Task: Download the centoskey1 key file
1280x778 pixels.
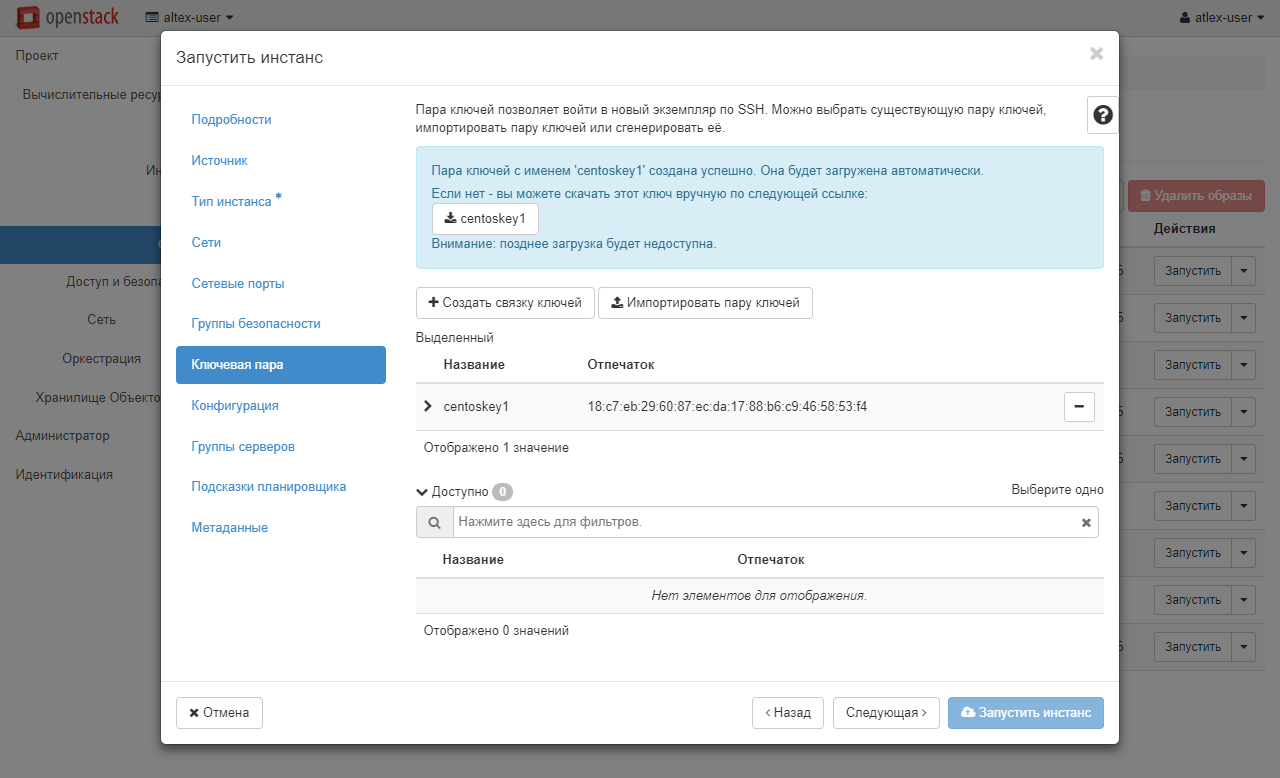Action: coord(485,219)
